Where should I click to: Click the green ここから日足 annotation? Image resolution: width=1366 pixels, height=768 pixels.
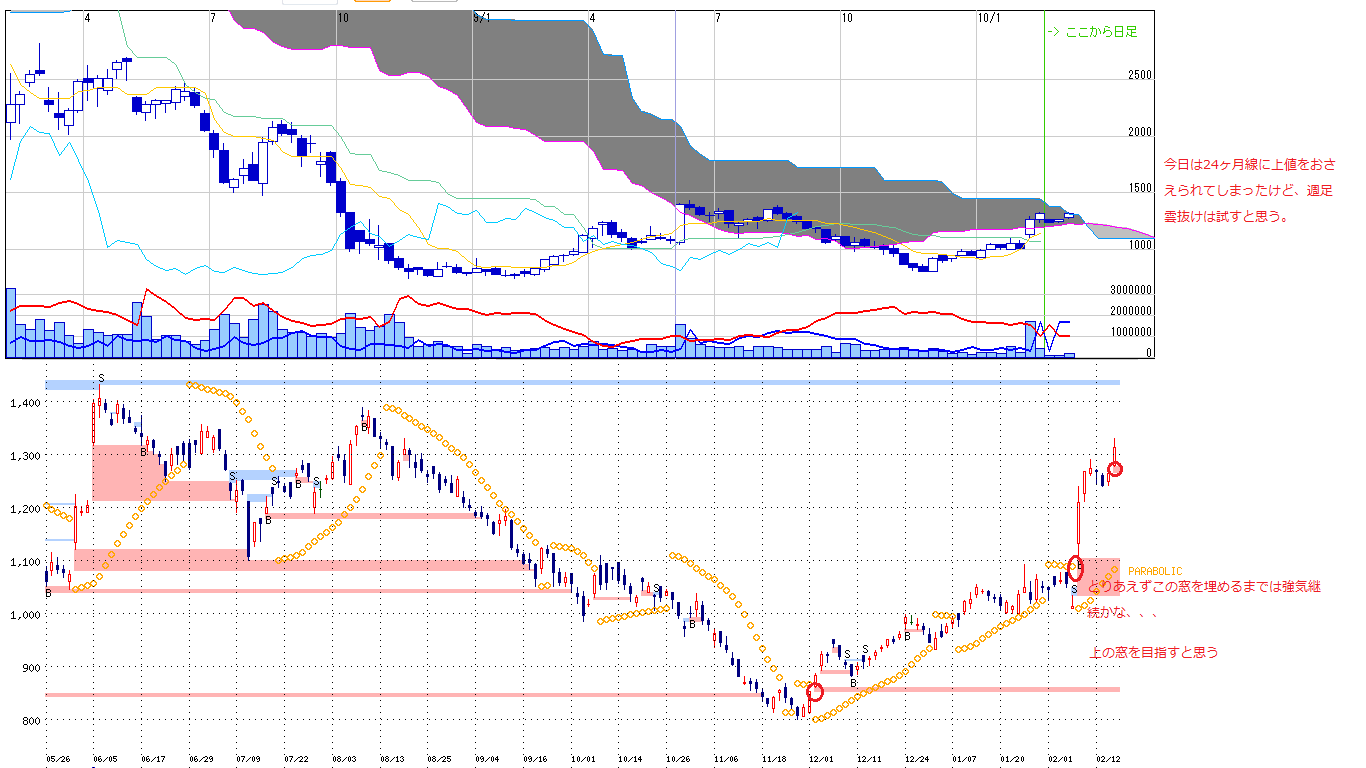(x=1092, y=32)
